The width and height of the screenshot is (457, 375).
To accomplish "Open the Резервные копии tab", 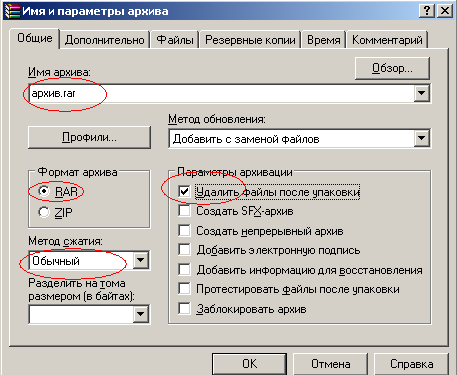I will [250, 40].
